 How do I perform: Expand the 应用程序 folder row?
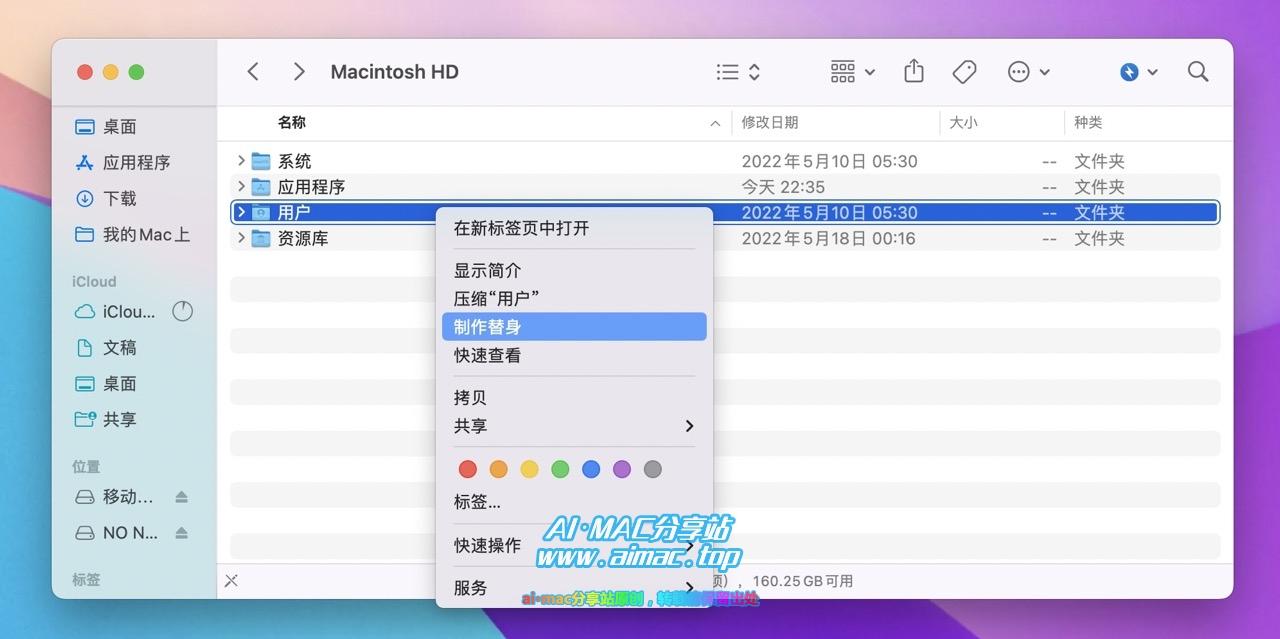click(x=241, y=187)
